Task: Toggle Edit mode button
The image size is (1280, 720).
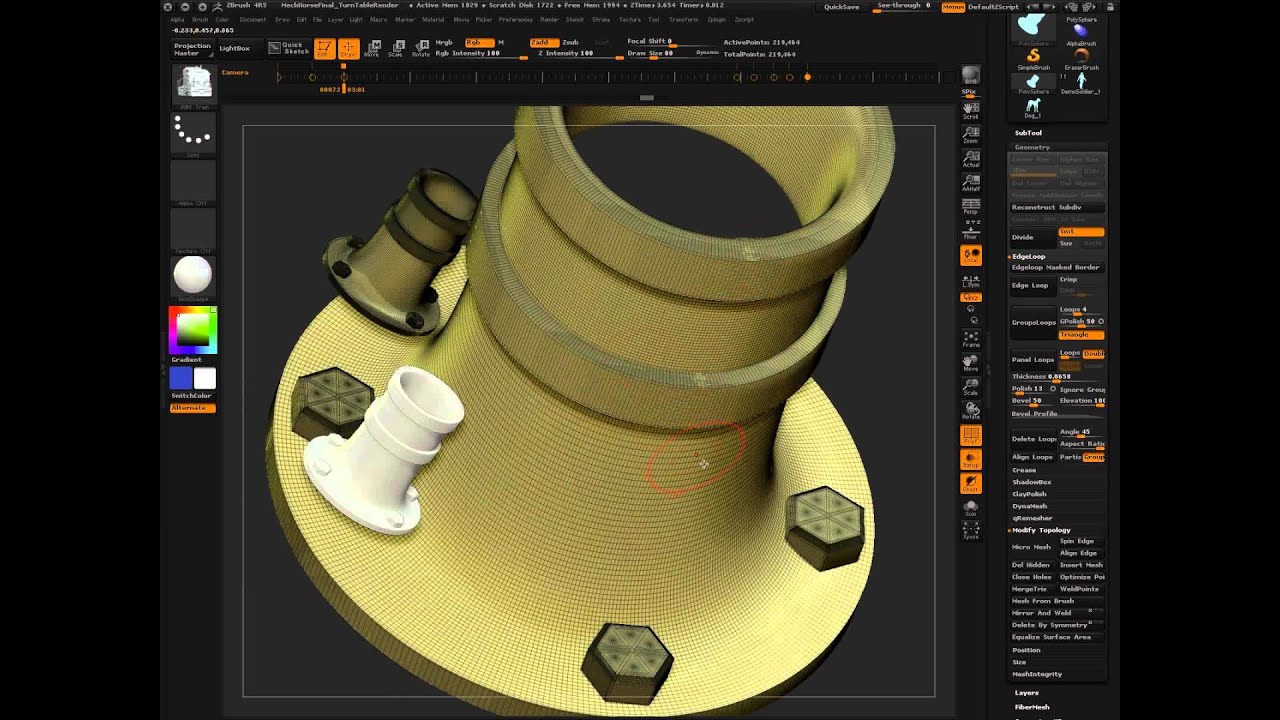Action: [x=324, y=49]
